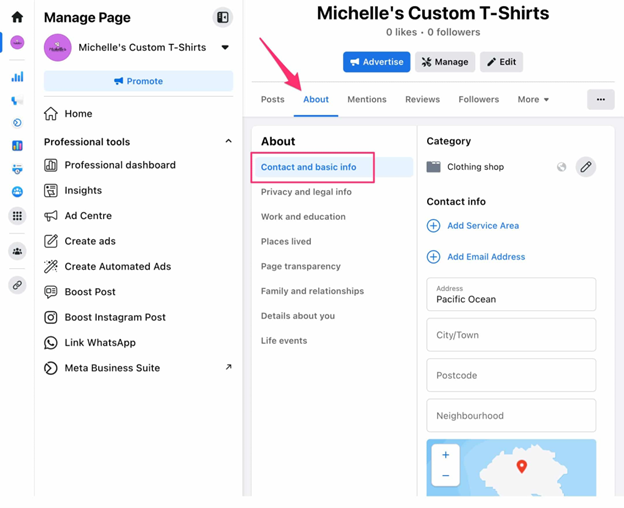The image size is (624, 508).
Task: Open Home in Manage Page sidebar
Action: 138,114
